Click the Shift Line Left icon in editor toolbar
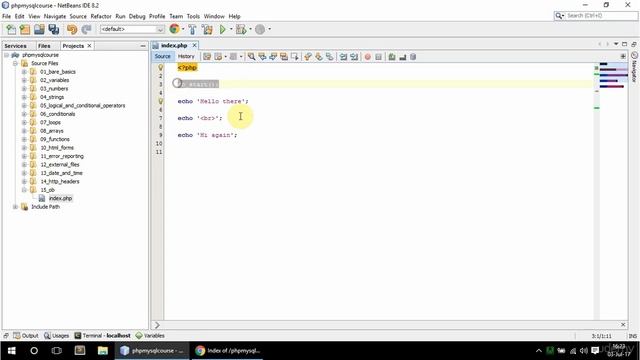The height and width of the screenshot is (360, 640). coord(343,57)
